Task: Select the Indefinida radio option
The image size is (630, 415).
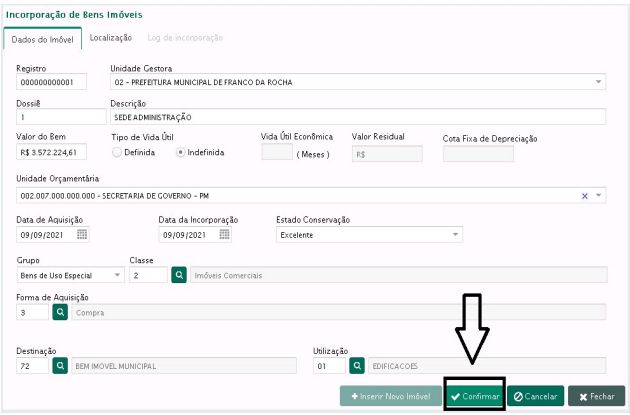Action: pos(181,153)
